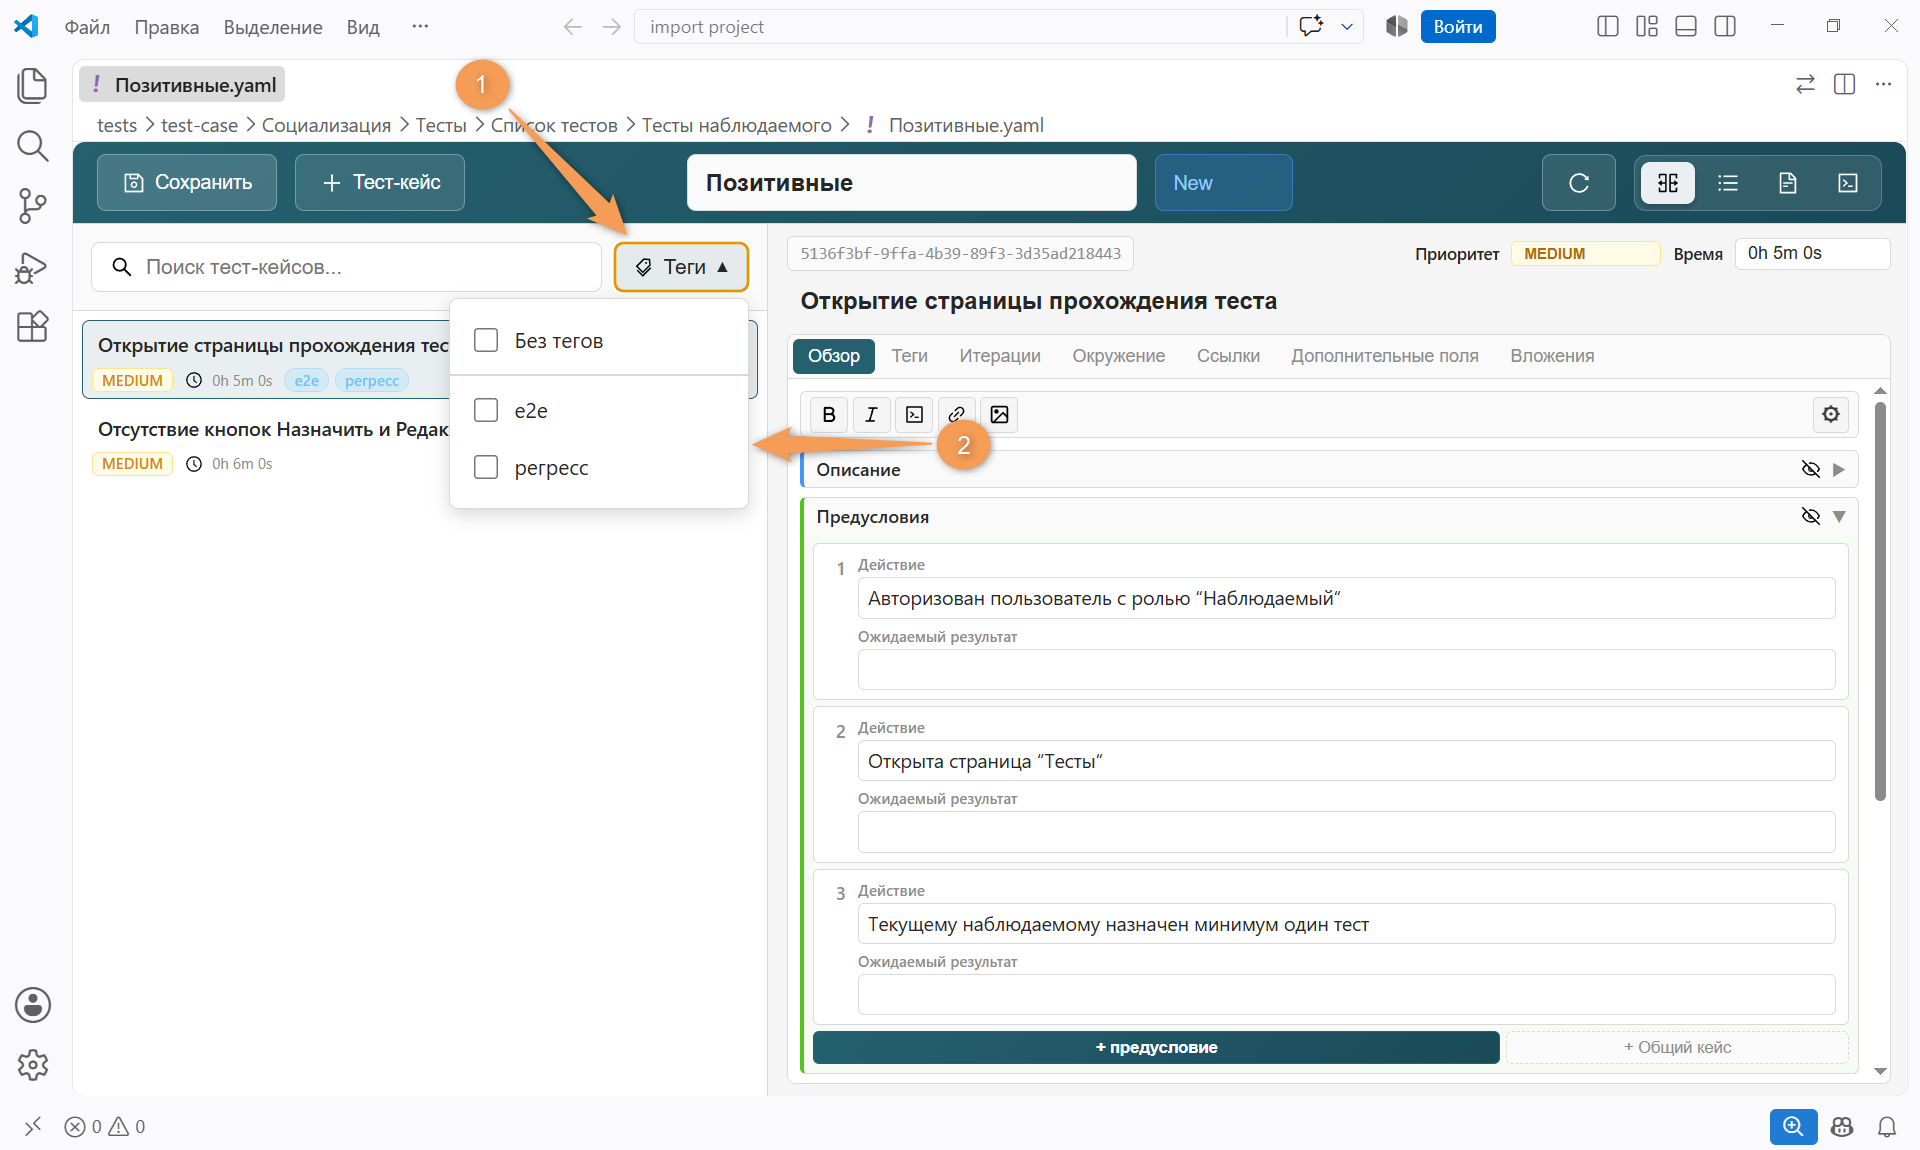
Task: Check the 'e2e' tag checkbox
Action: [x=486, y=410]
